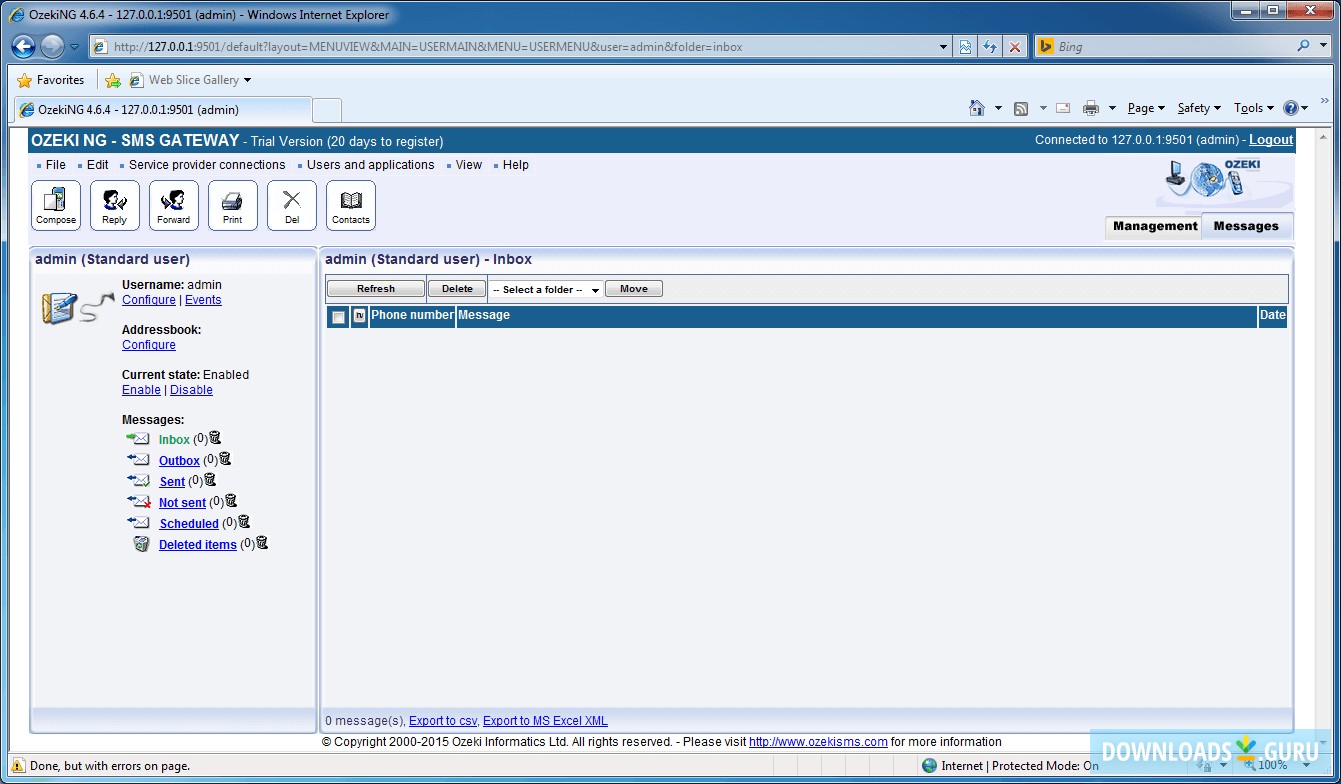The height and width of the screenshot is (784, 1341).
Task: Click the Deleted items recycle bin icon
Action: pos(141,544)
